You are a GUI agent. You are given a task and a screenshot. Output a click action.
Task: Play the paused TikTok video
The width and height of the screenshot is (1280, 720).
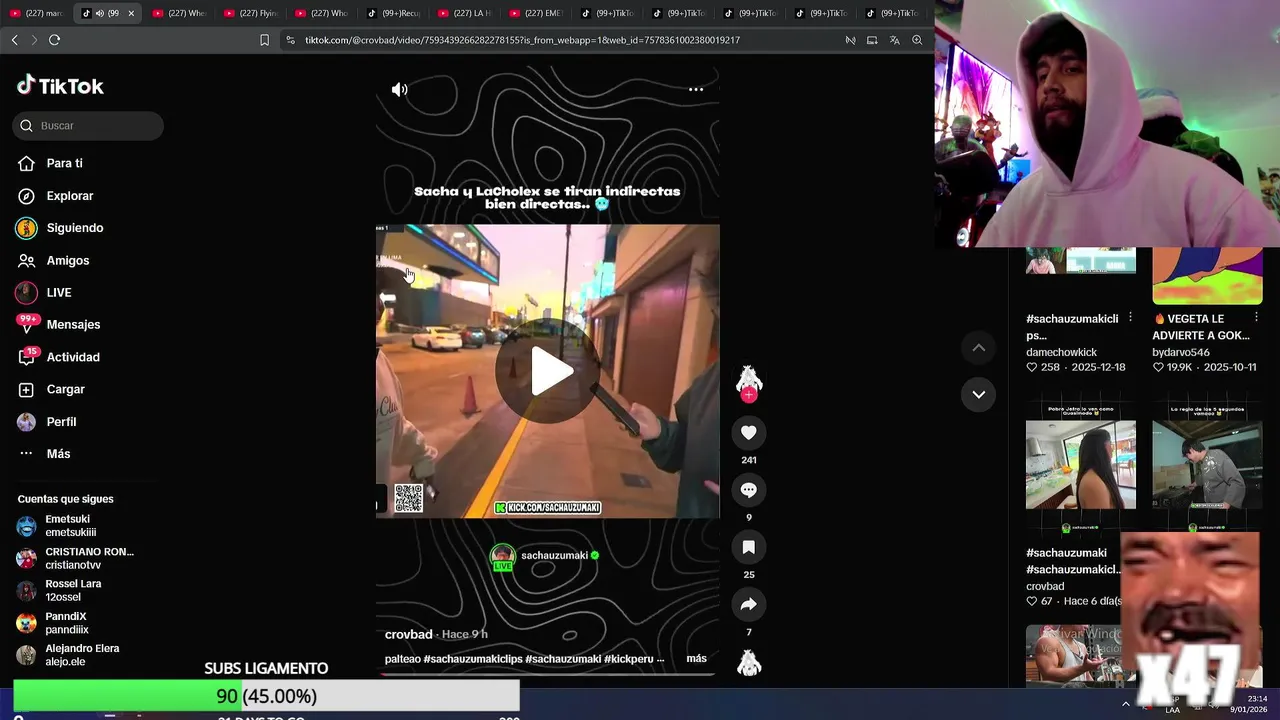click(548, 372)
